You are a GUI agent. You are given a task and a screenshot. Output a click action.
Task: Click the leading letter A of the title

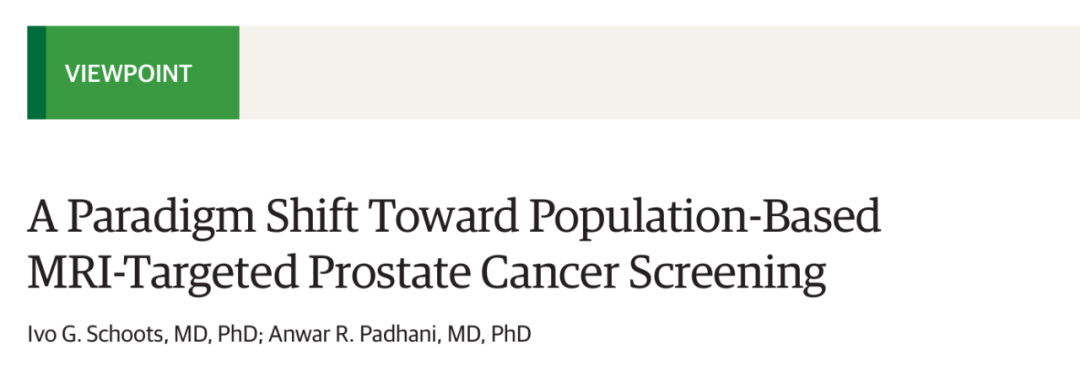[x=42, y=216]
